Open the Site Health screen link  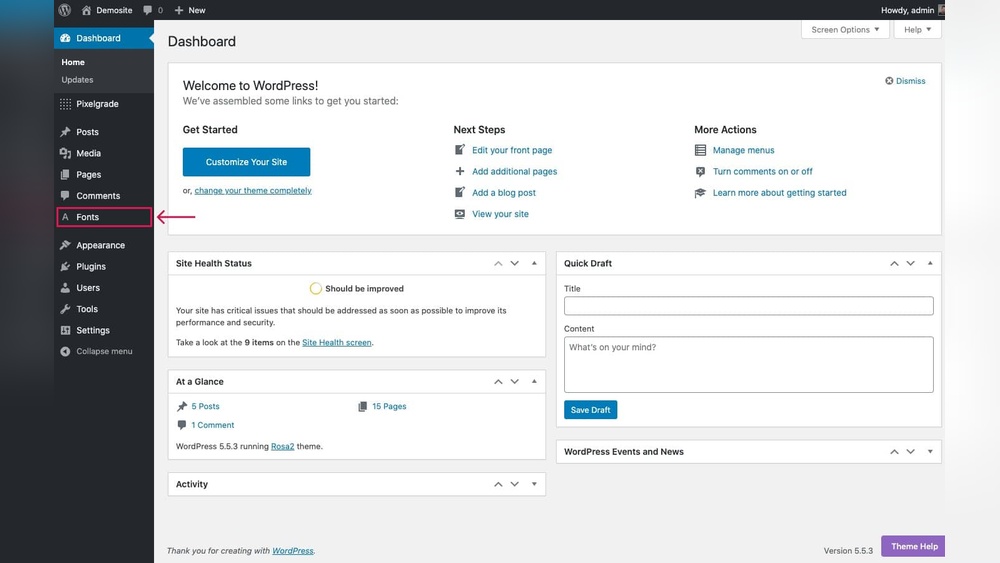[337, 342]
